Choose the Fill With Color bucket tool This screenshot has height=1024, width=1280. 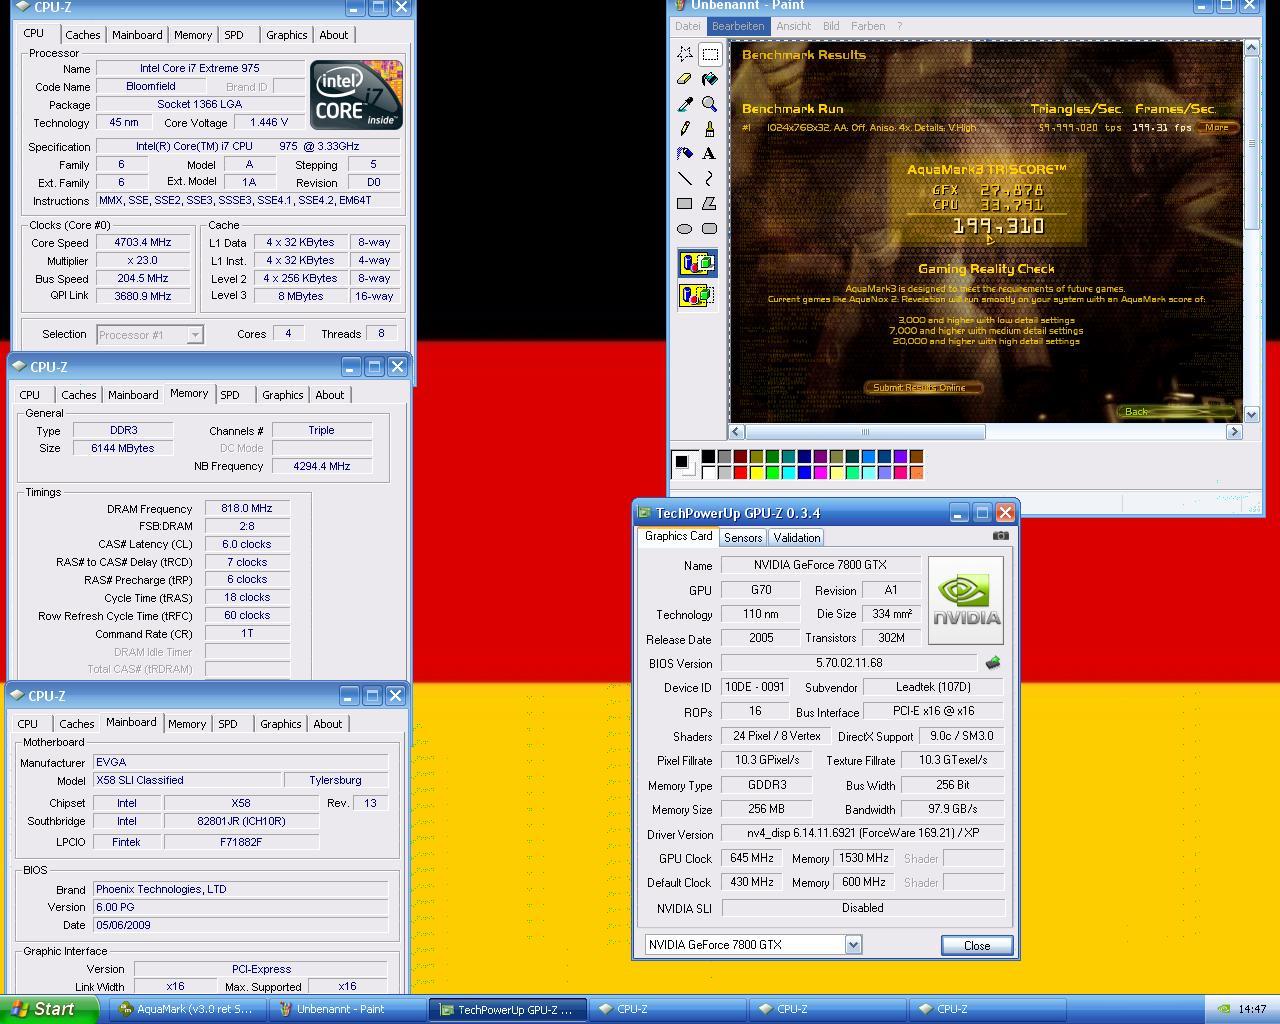(x=710, y=79)
